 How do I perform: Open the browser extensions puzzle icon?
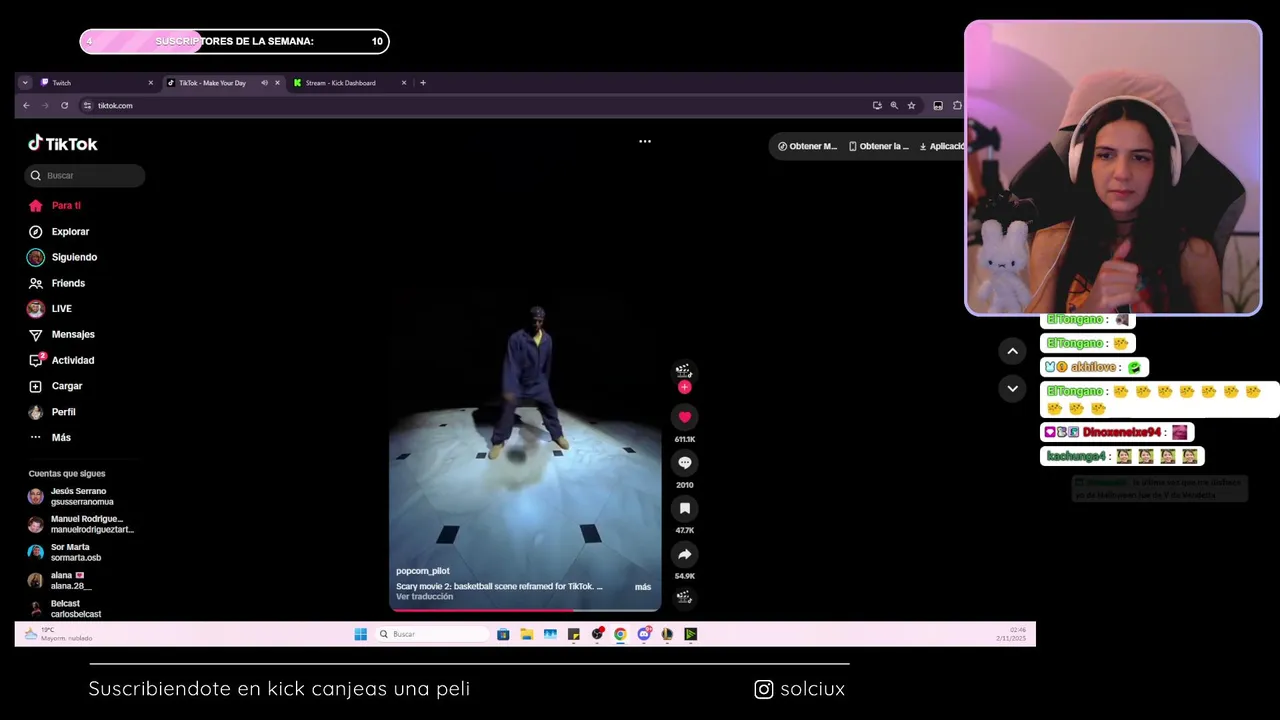[x=957, y=105]
